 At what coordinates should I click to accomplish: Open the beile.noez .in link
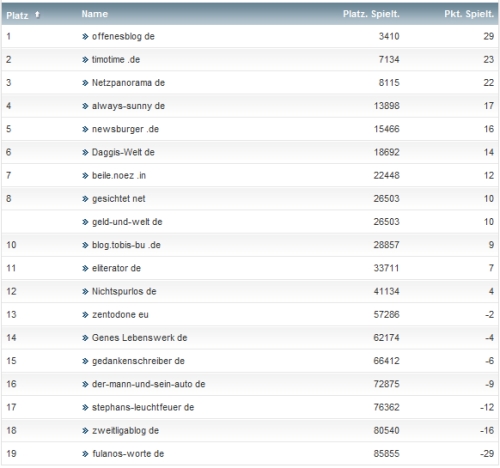click(119, 175)
